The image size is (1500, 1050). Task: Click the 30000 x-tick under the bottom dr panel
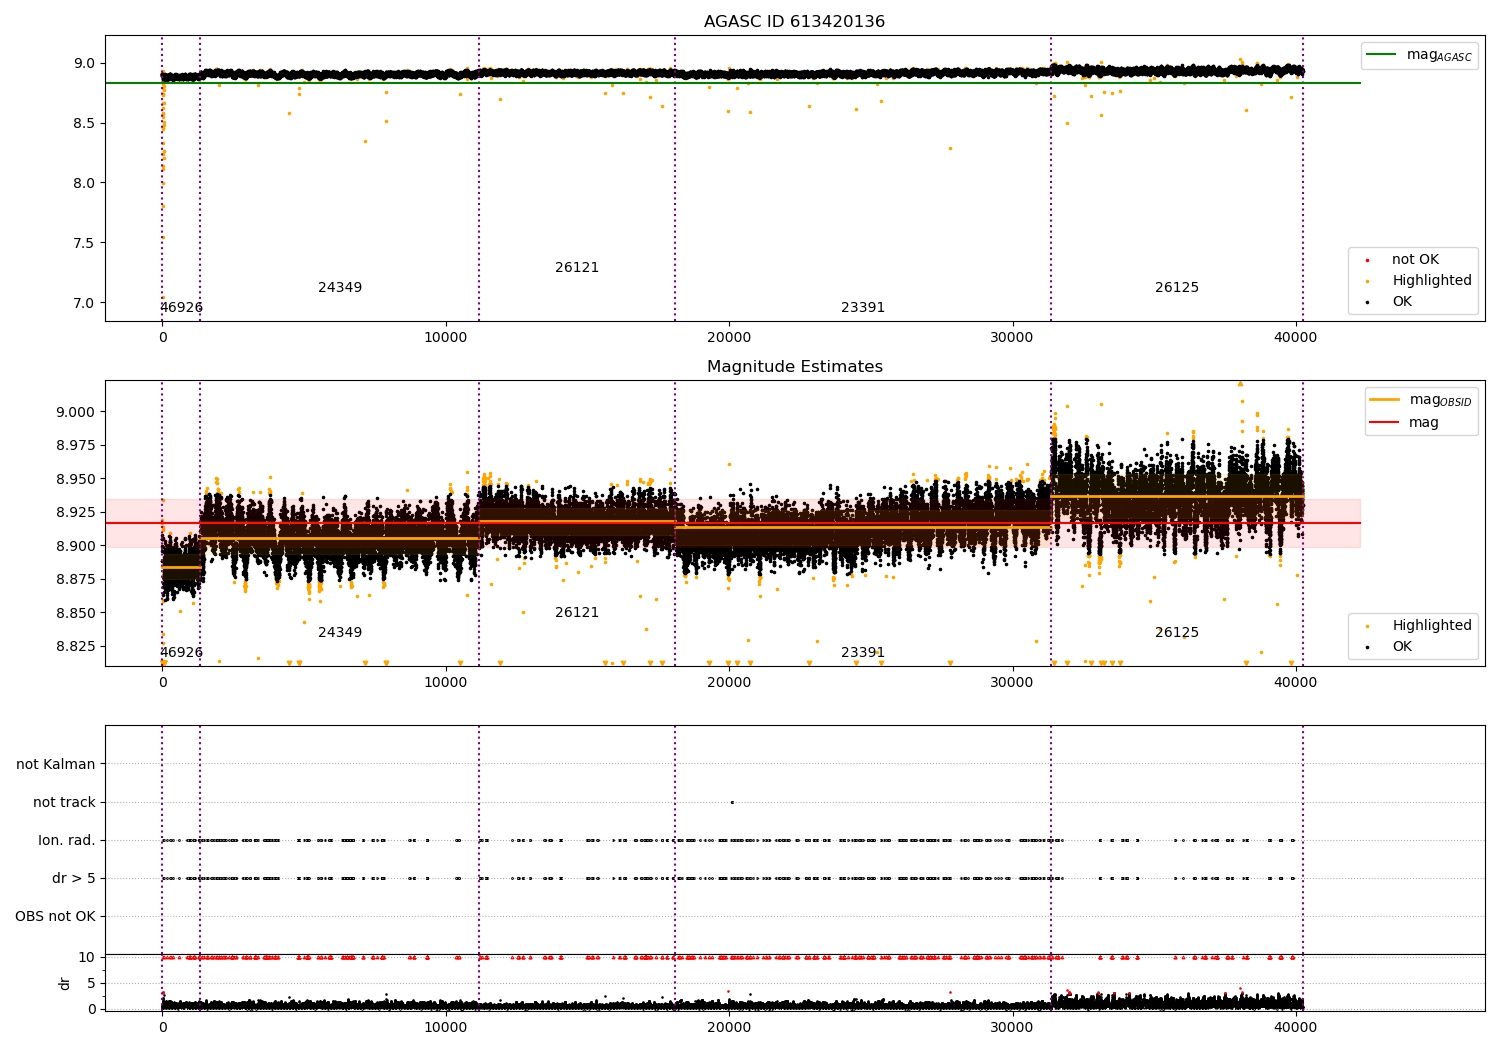tap(1012, 1027)
